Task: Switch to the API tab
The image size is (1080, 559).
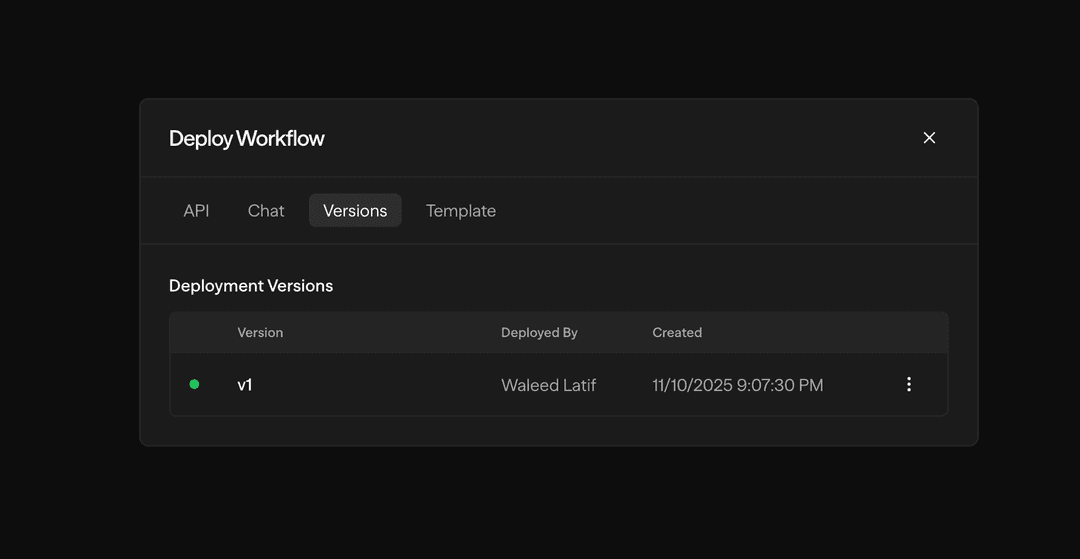Action: pyautogui.click(x=196, y=211)
